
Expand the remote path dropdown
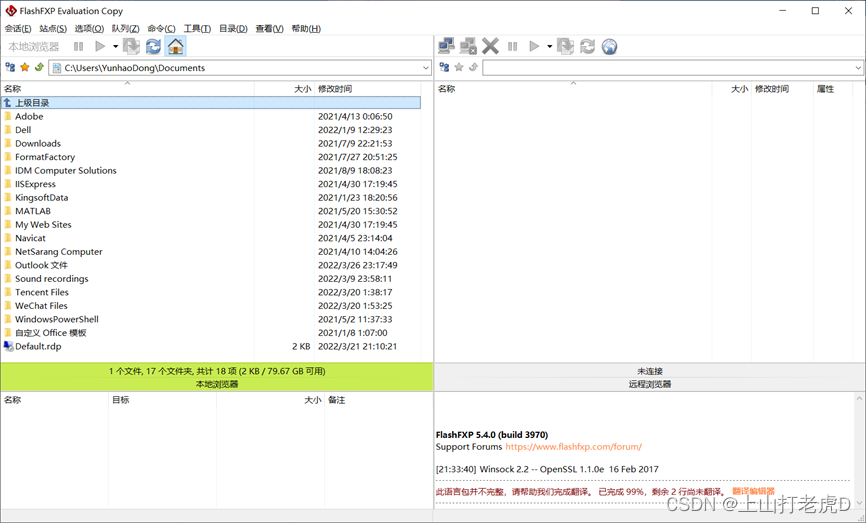click(x=858, y=68)
